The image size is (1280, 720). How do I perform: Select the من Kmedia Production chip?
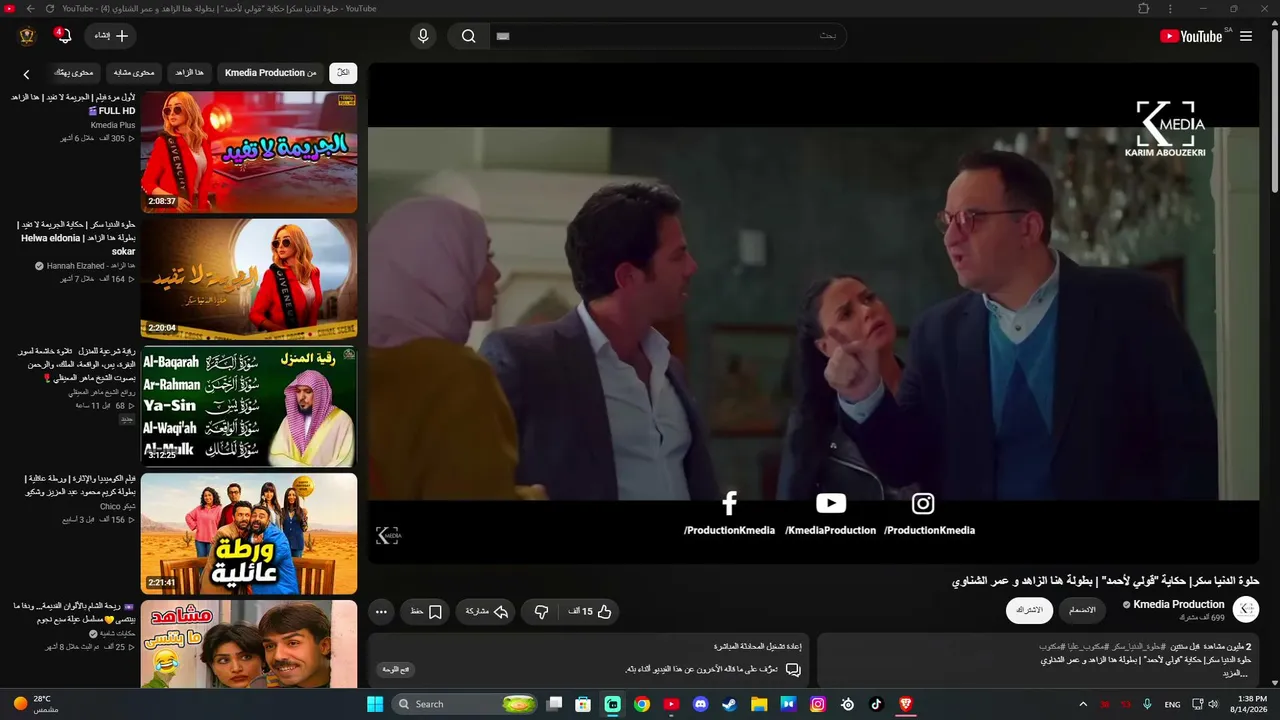tap(270, 73)
